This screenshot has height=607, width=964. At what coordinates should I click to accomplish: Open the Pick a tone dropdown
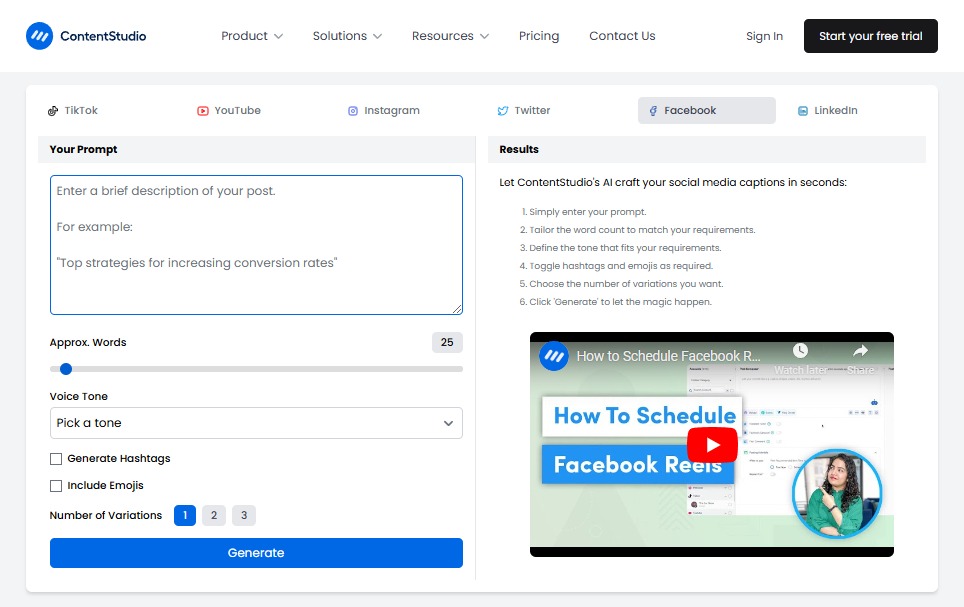(x=256, y=423)
